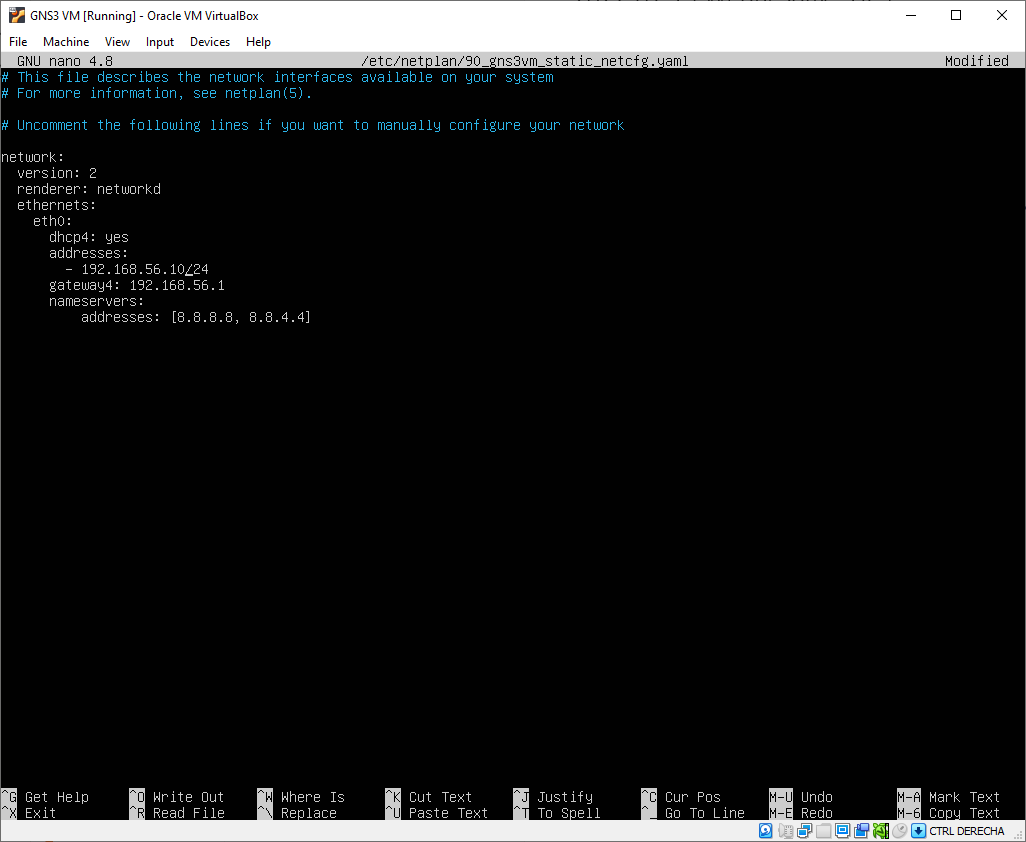Click the '^C Cur Pos' nano shortcut
This screenshot has height=842, width=1026.
[x=681, y=797]
